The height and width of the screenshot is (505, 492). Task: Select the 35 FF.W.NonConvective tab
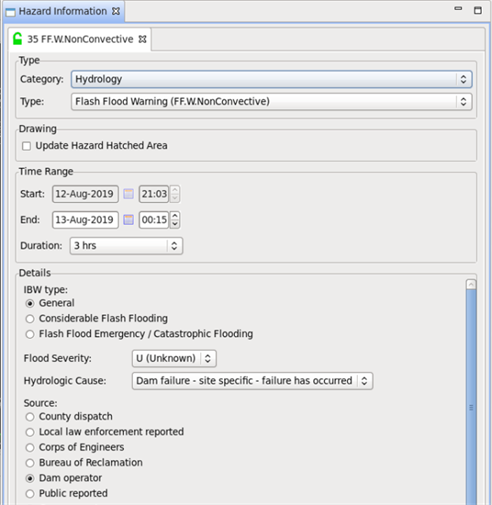coord(80,39)
